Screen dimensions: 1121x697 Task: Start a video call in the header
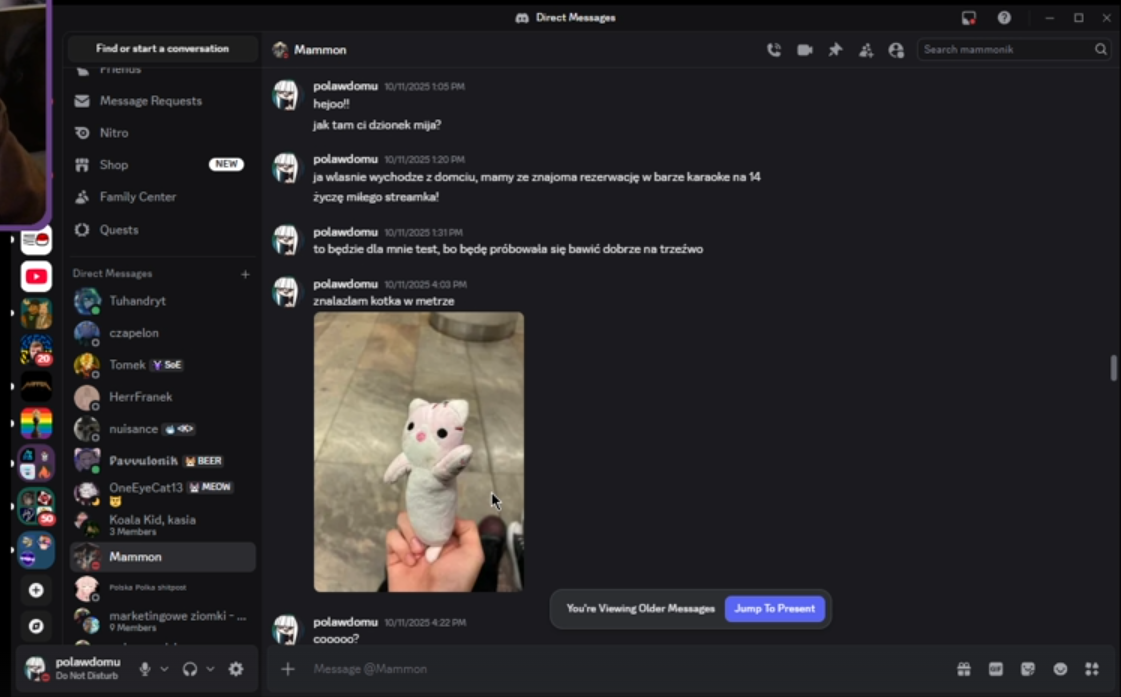coord(805,50)
